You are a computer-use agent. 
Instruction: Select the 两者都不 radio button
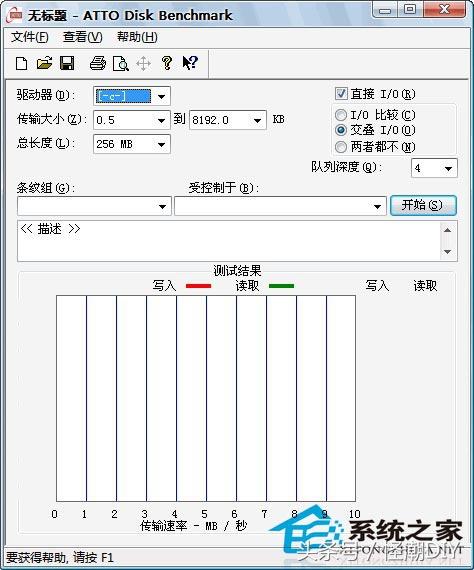tap(341, 147)
